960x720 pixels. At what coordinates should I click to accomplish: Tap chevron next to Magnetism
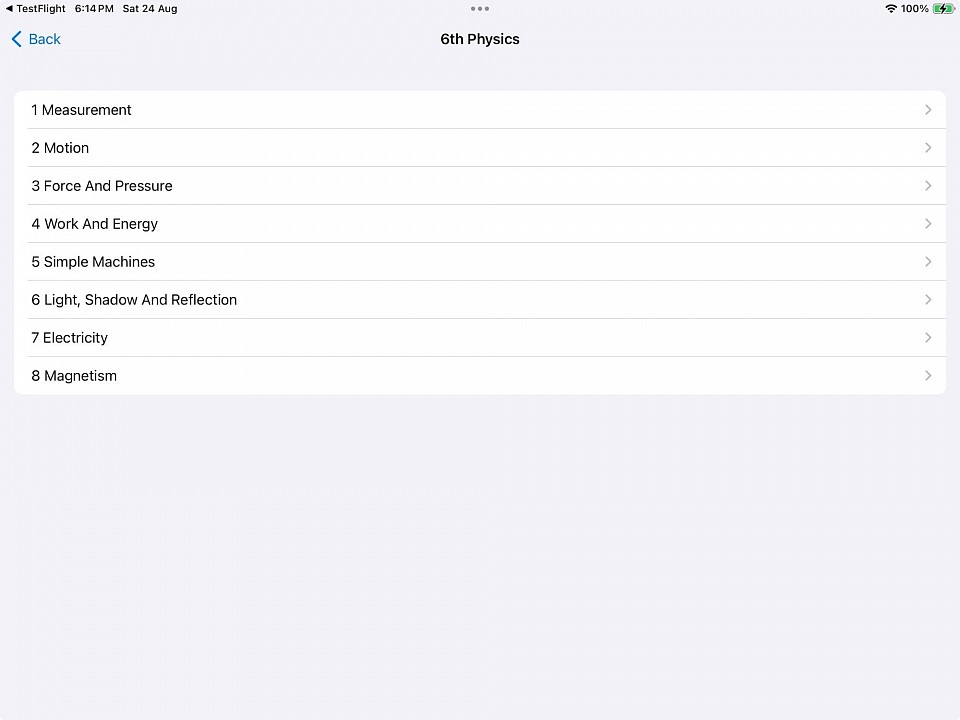click(928, 375)
